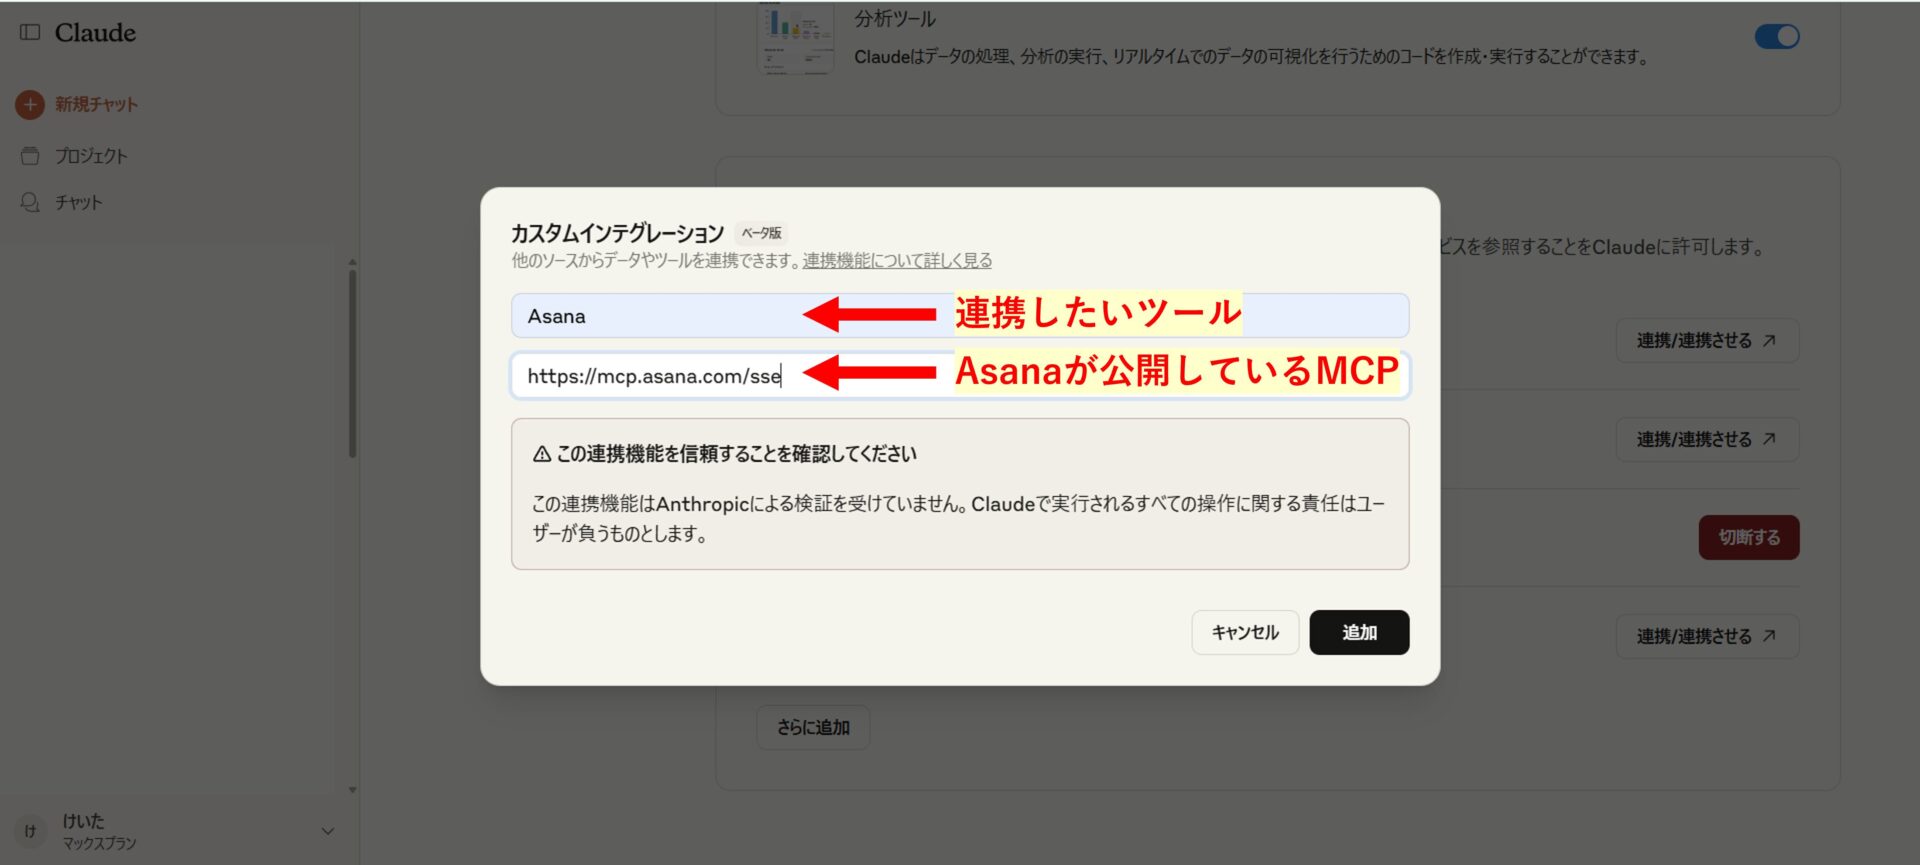Click the カスタムインテグレーション dialog title
This screenshot has height=865, width=1920.
(617, 233)
